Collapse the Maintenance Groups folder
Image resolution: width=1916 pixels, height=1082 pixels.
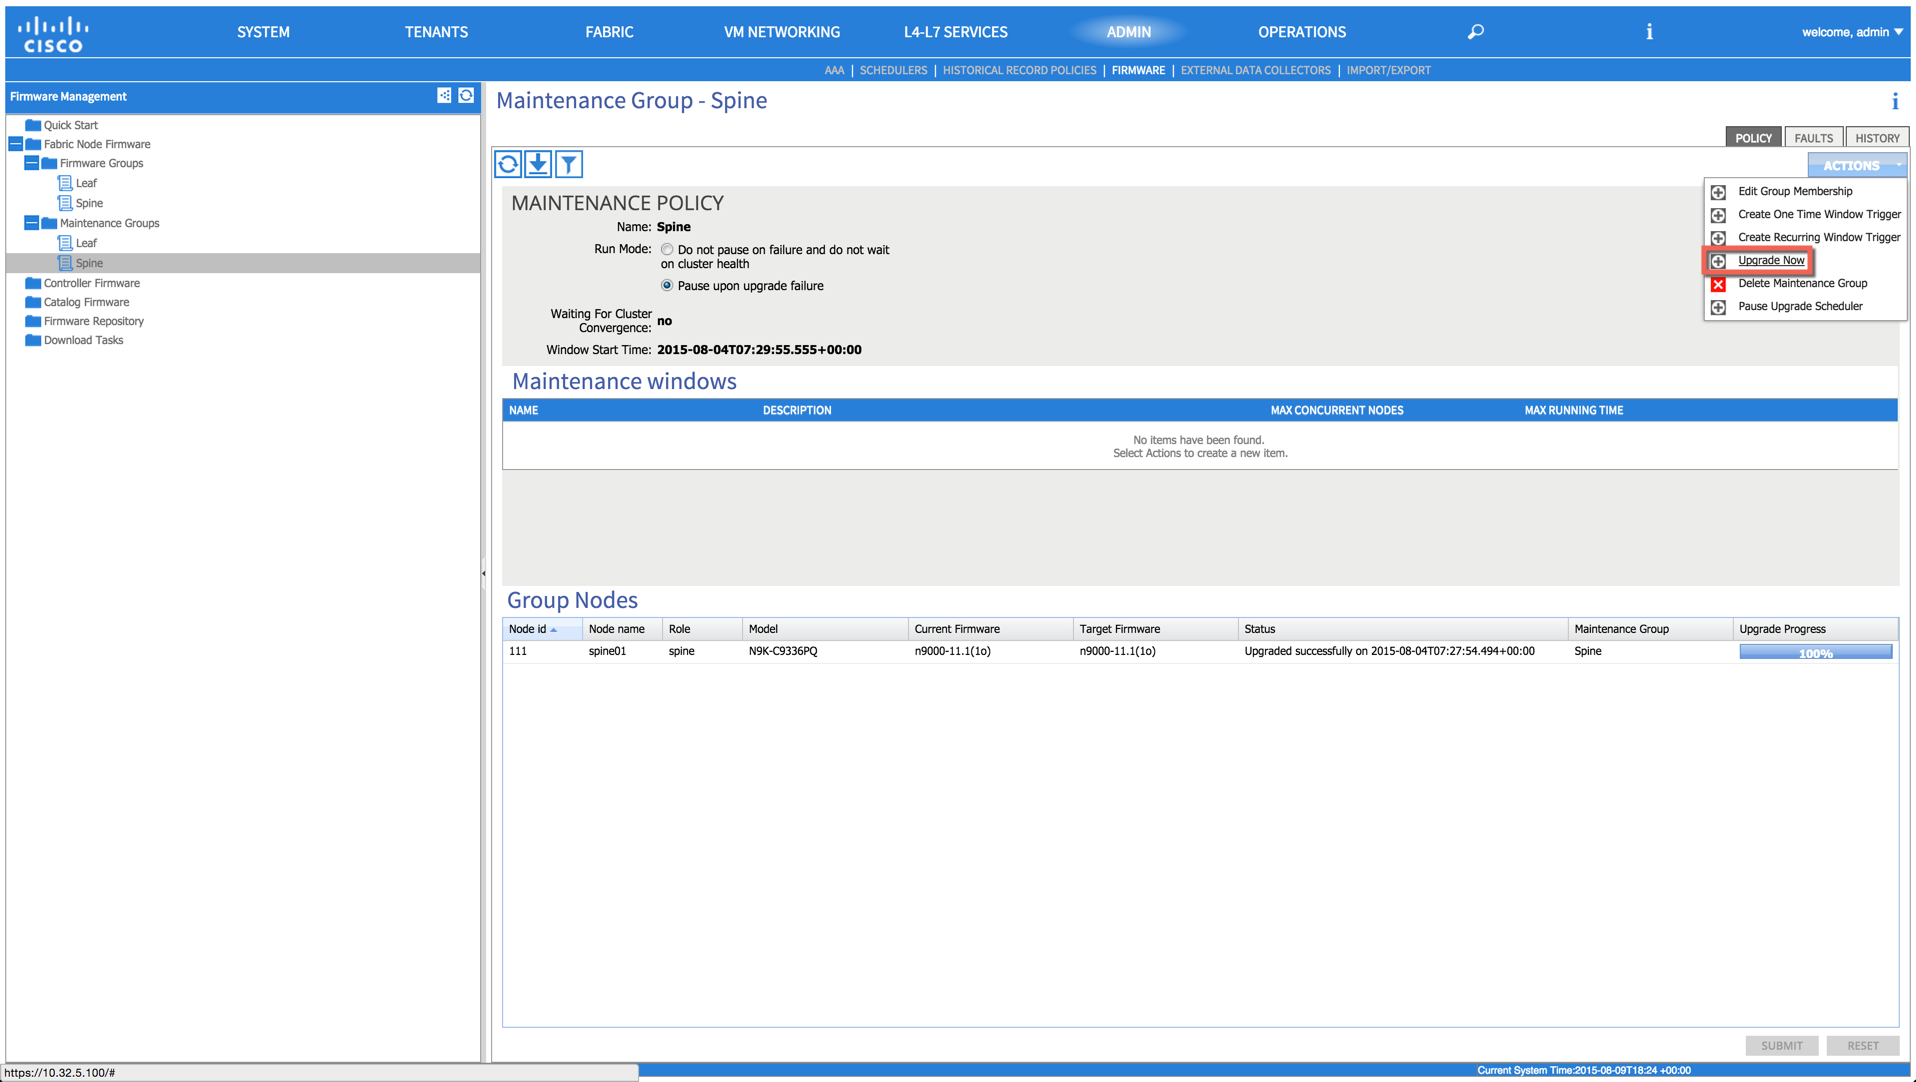(32, 223)
